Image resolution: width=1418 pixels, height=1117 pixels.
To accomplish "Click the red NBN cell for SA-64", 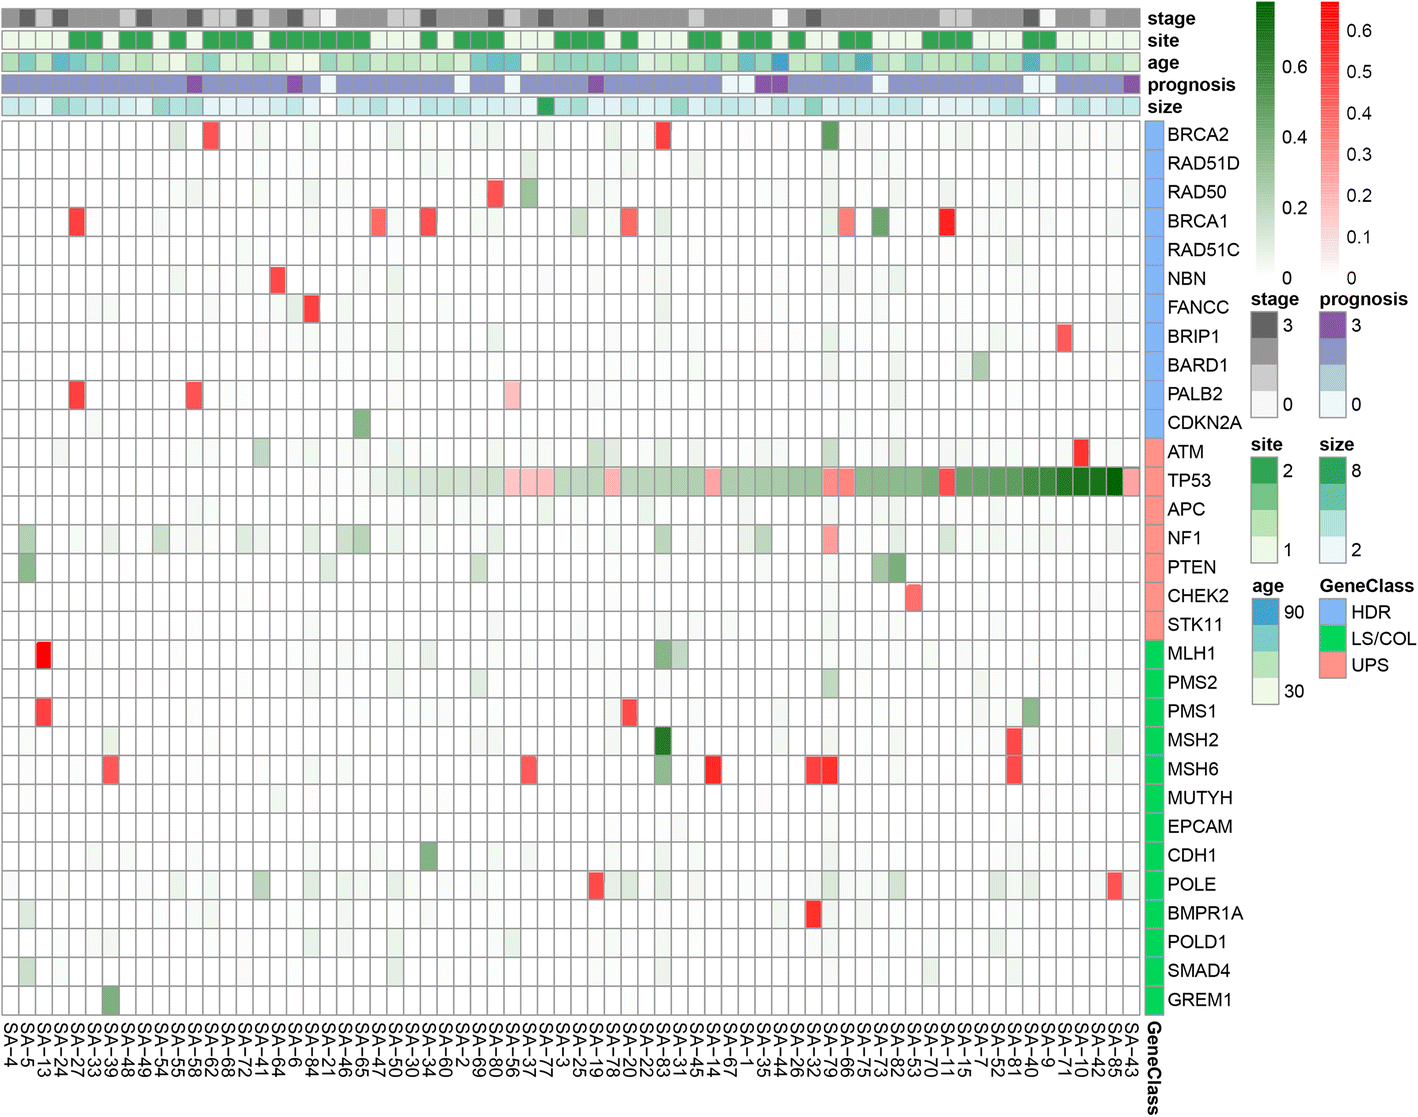I will pos(278,279).
